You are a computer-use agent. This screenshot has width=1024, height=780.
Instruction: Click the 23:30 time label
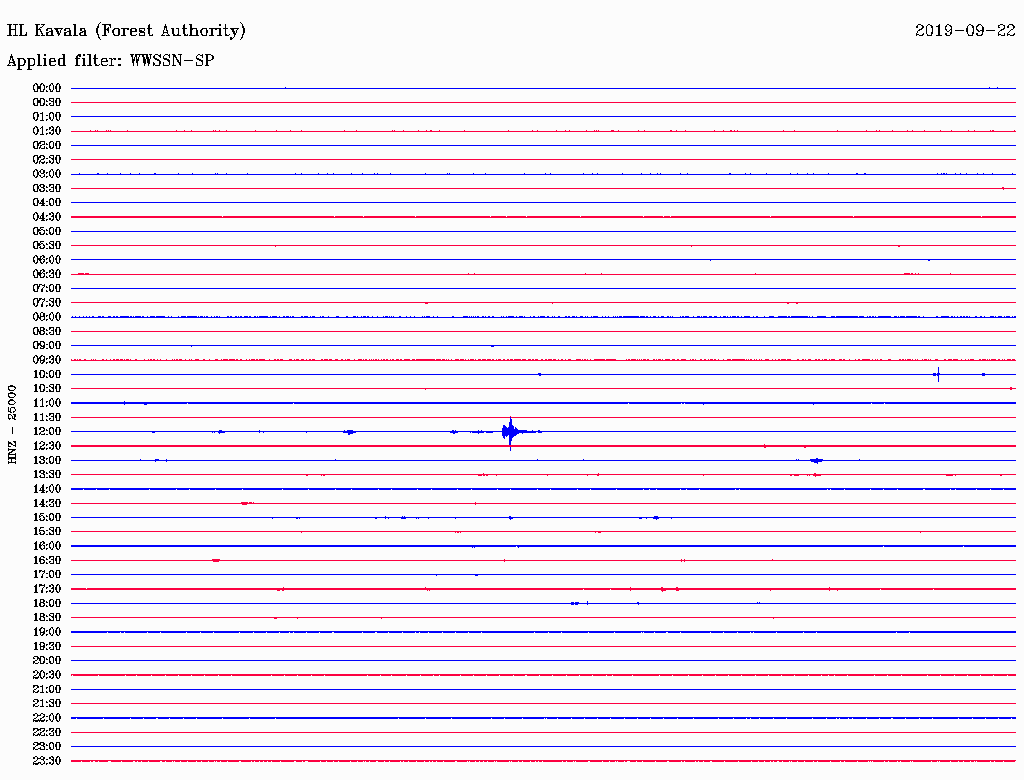pos(47,760)
